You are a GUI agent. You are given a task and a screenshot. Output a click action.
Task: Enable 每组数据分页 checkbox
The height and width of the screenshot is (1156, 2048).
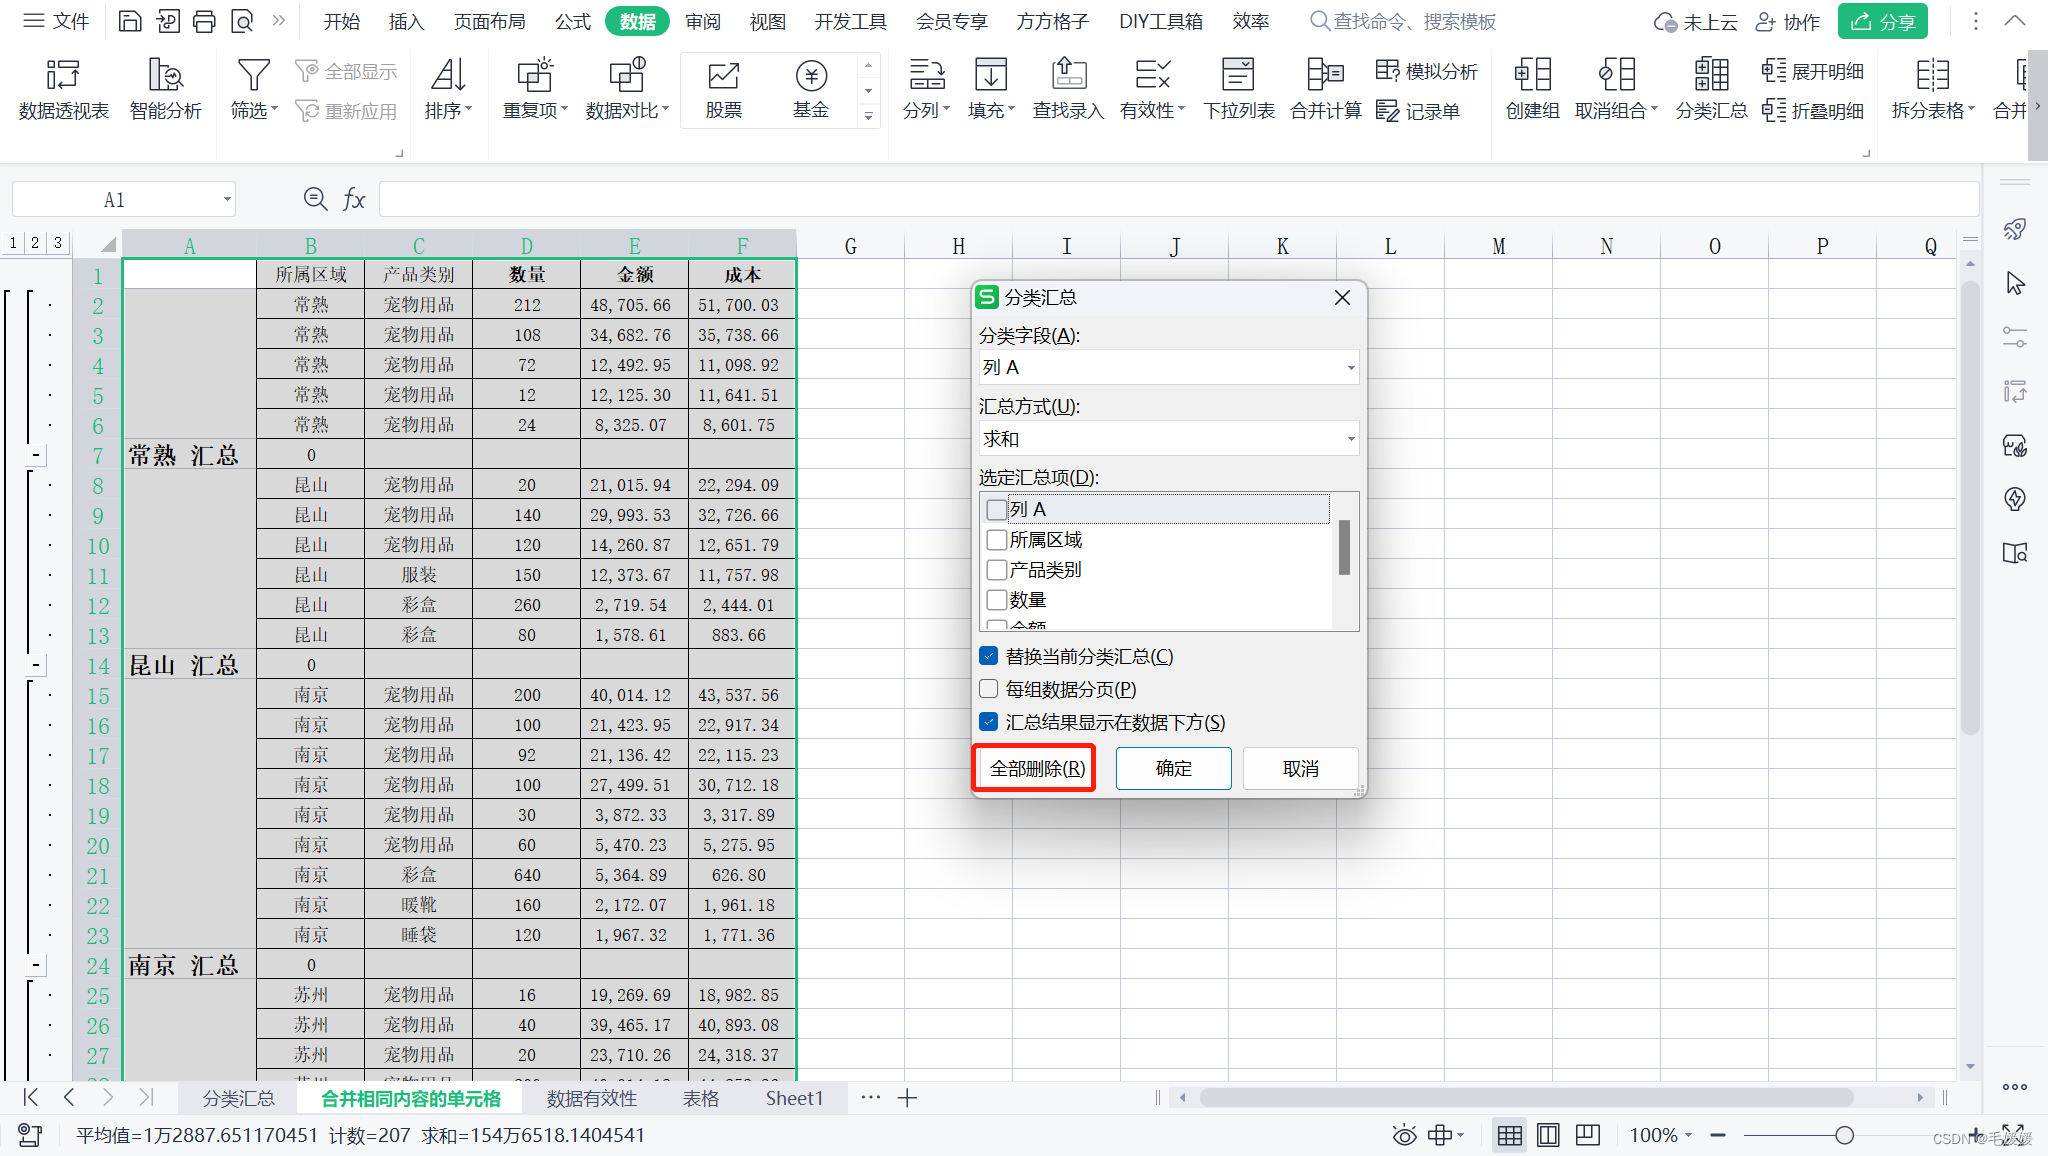(989, 689)
